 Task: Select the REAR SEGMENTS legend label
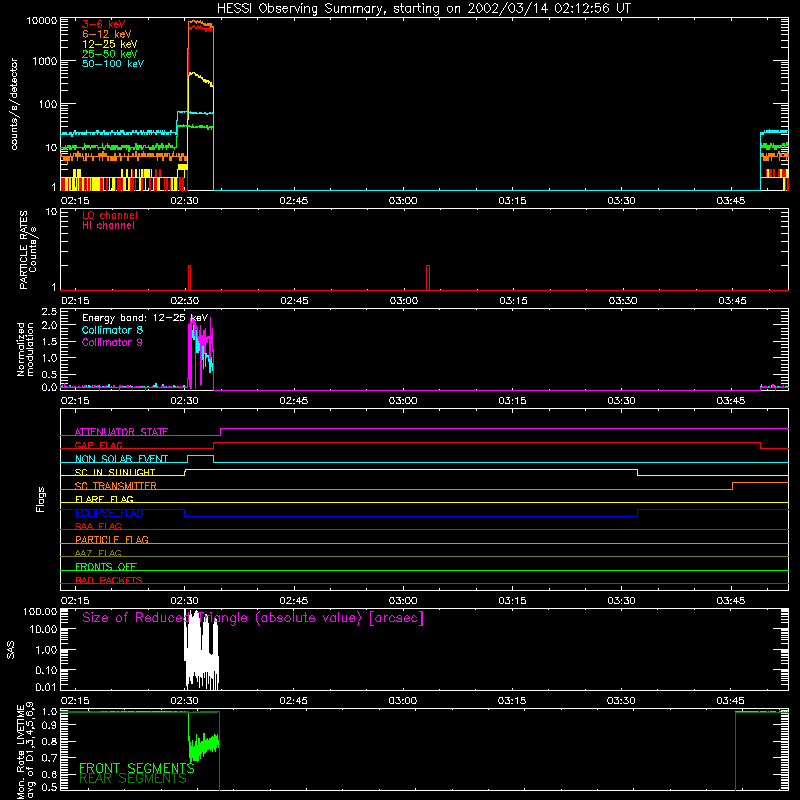133,779
